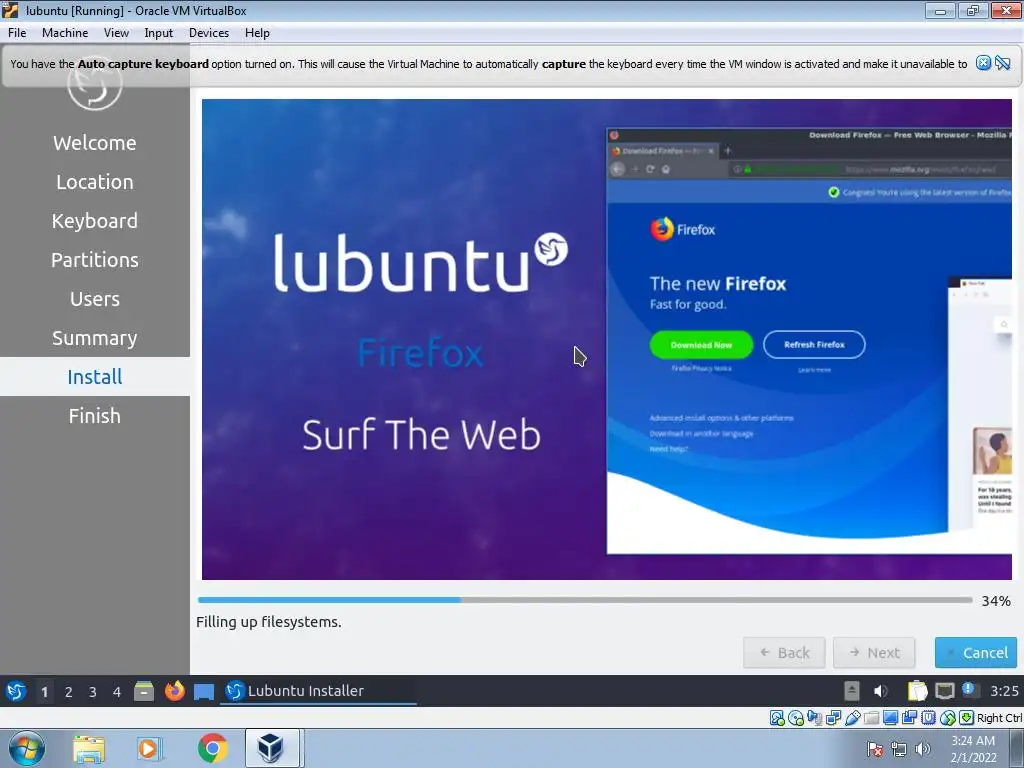Screen dimensions: 1024x768
Task: Click the VirtualBox shared folders indicator
Action: point(872,718)
